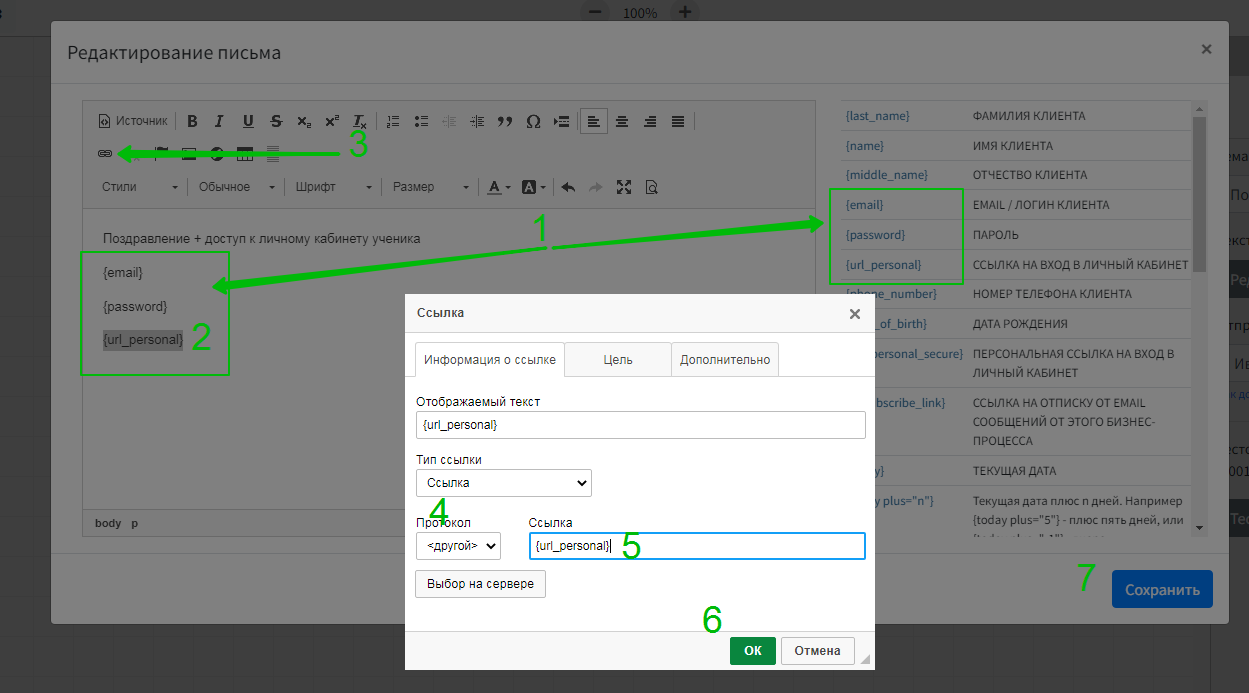Image resolution: width=1249 pixels, height=693 pixels.
Task: Open the Шрифт font dropdown
Action: (334, 187)
